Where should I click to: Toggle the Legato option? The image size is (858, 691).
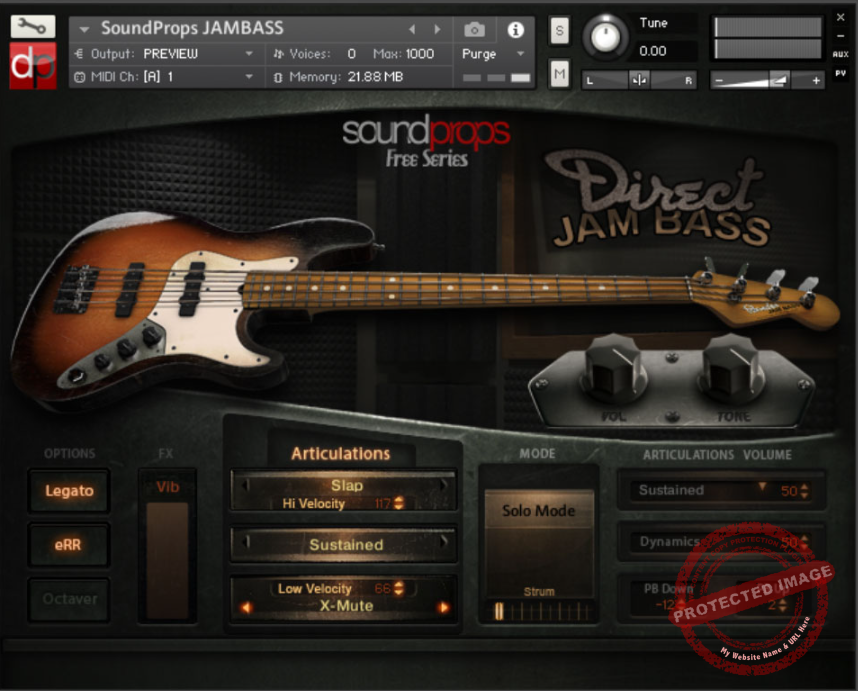(69, 491)
